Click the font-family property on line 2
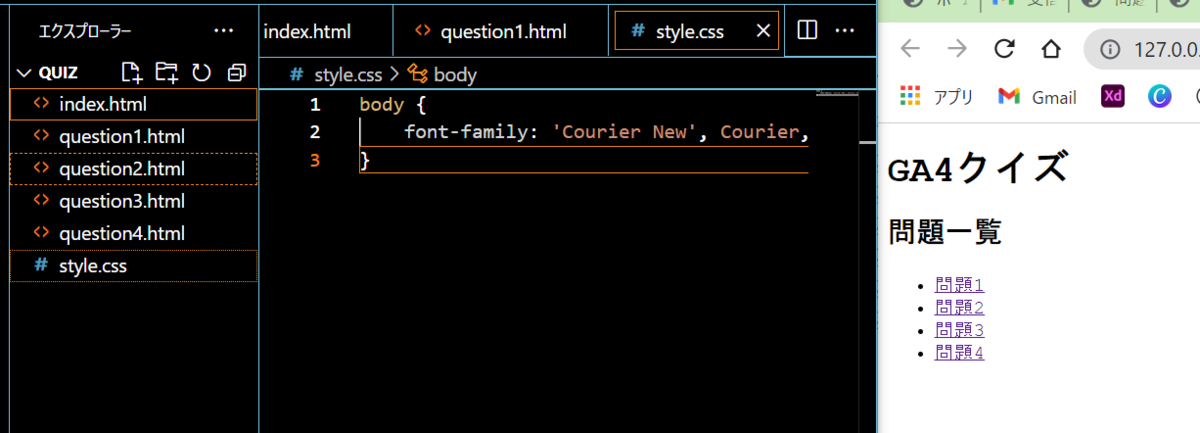The height and width of the screenshot is (433, 1200). click(x=466, y=132)
